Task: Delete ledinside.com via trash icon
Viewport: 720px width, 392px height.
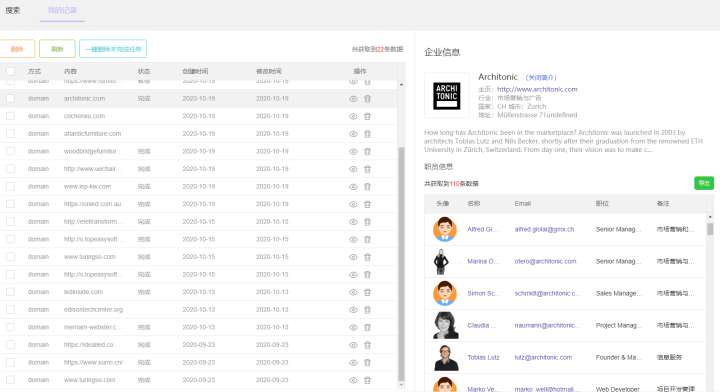Action: [x=367, y=292]
